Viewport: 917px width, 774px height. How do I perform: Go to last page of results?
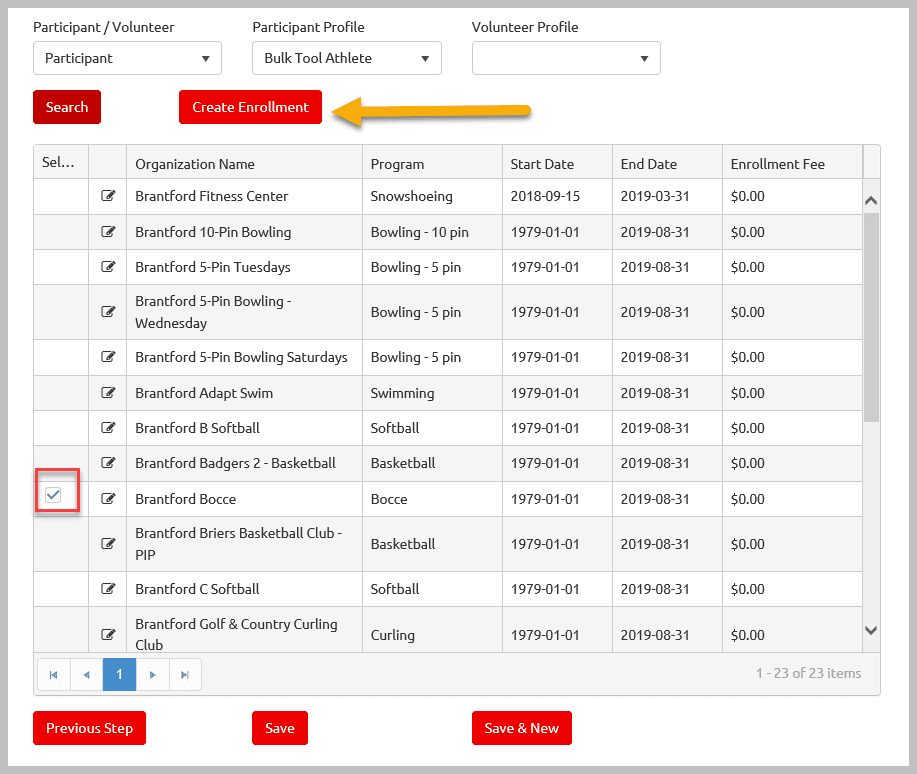[x=185, y=675]
